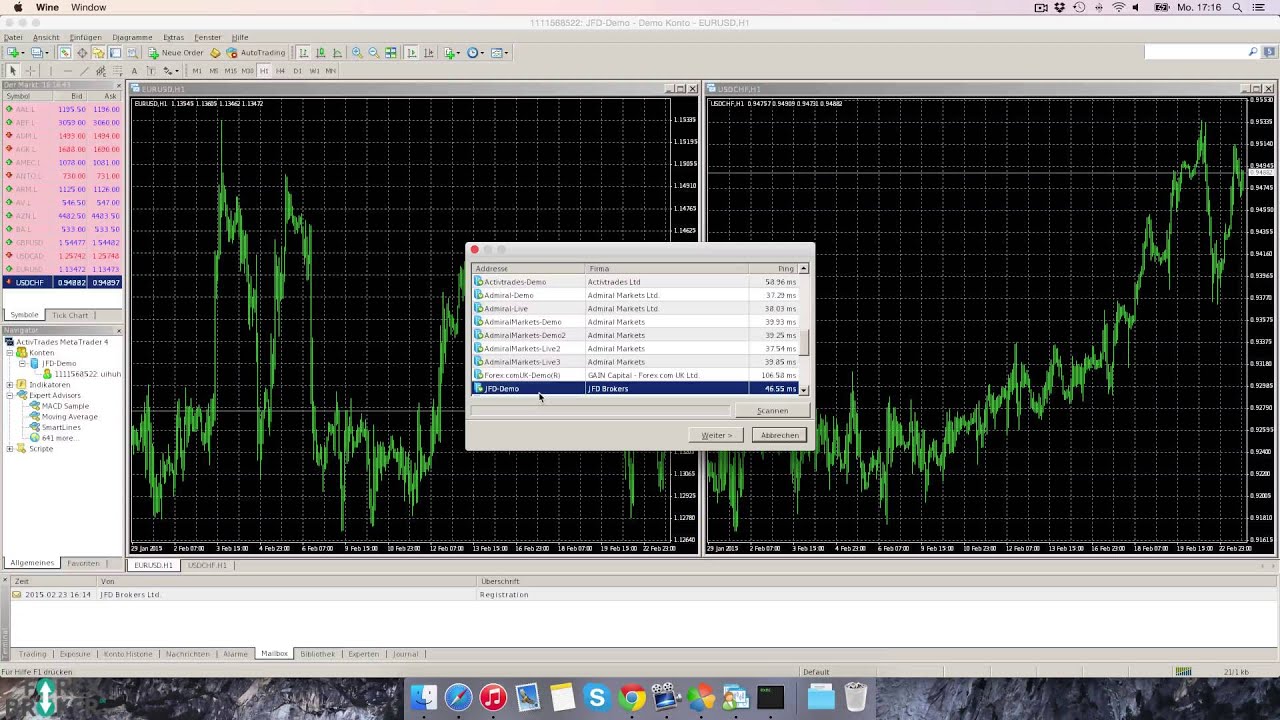Expand the Scripte tree node
The height and width of the screenshot is (720, 1280).
pos(10,449)
